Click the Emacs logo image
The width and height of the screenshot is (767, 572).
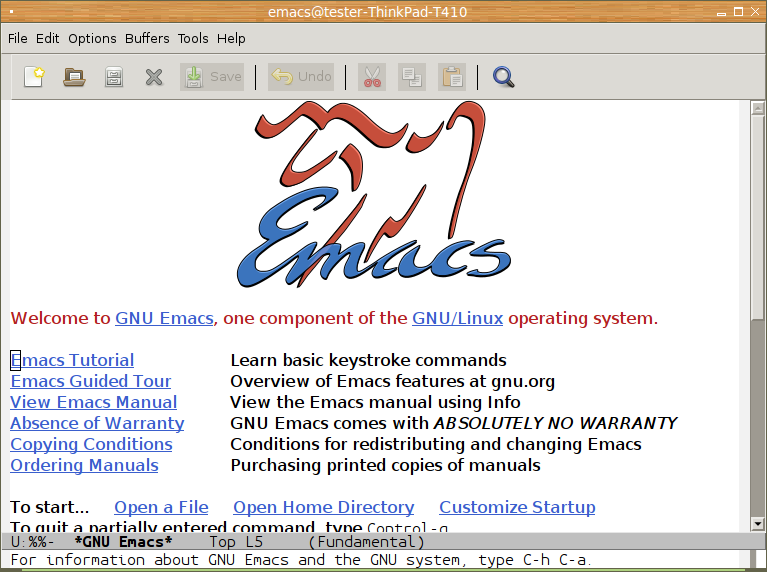pos(374,195)
